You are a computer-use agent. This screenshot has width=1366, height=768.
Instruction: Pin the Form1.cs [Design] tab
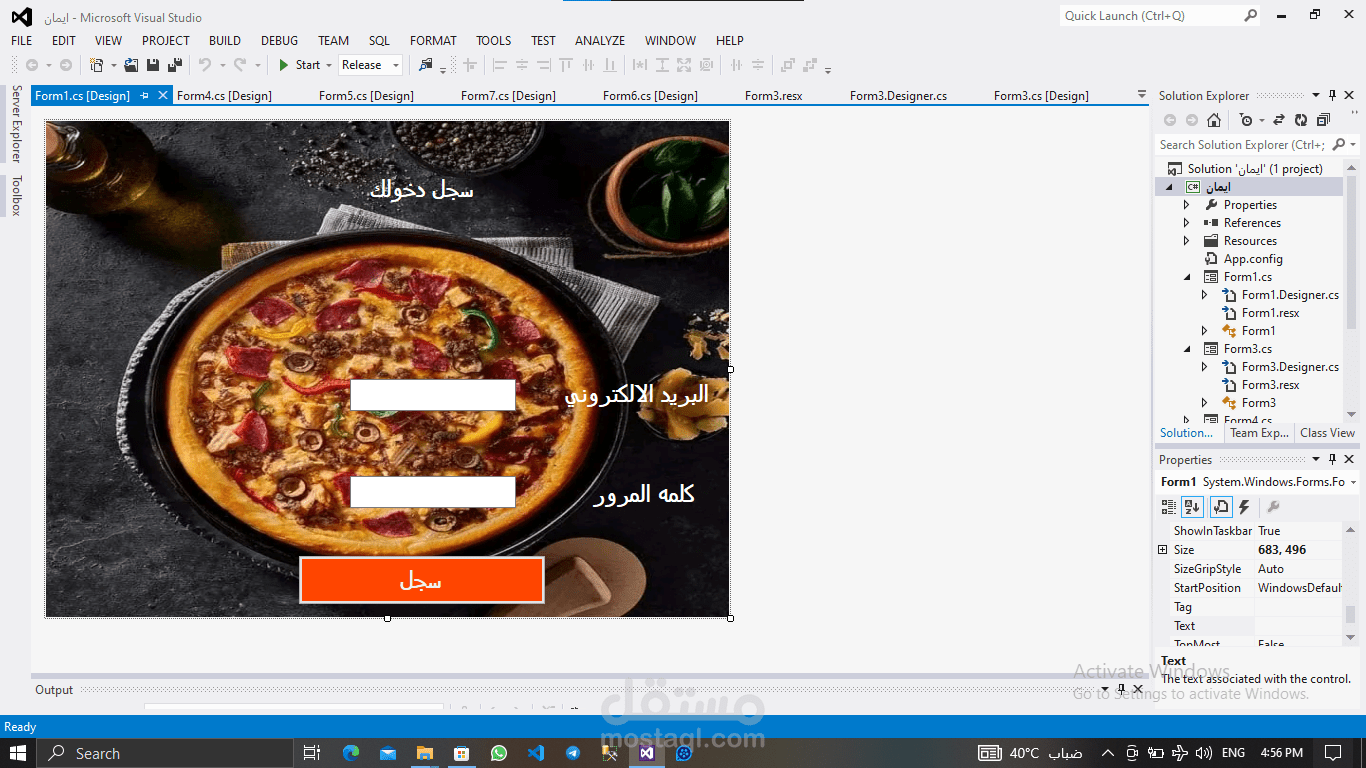pyautogui.click(x=145, y=96)
